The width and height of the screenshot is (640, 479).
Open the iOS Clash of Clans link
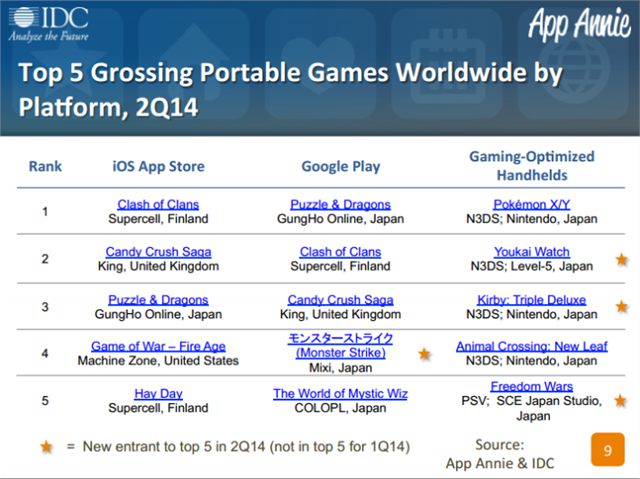[x=158, y=204]
